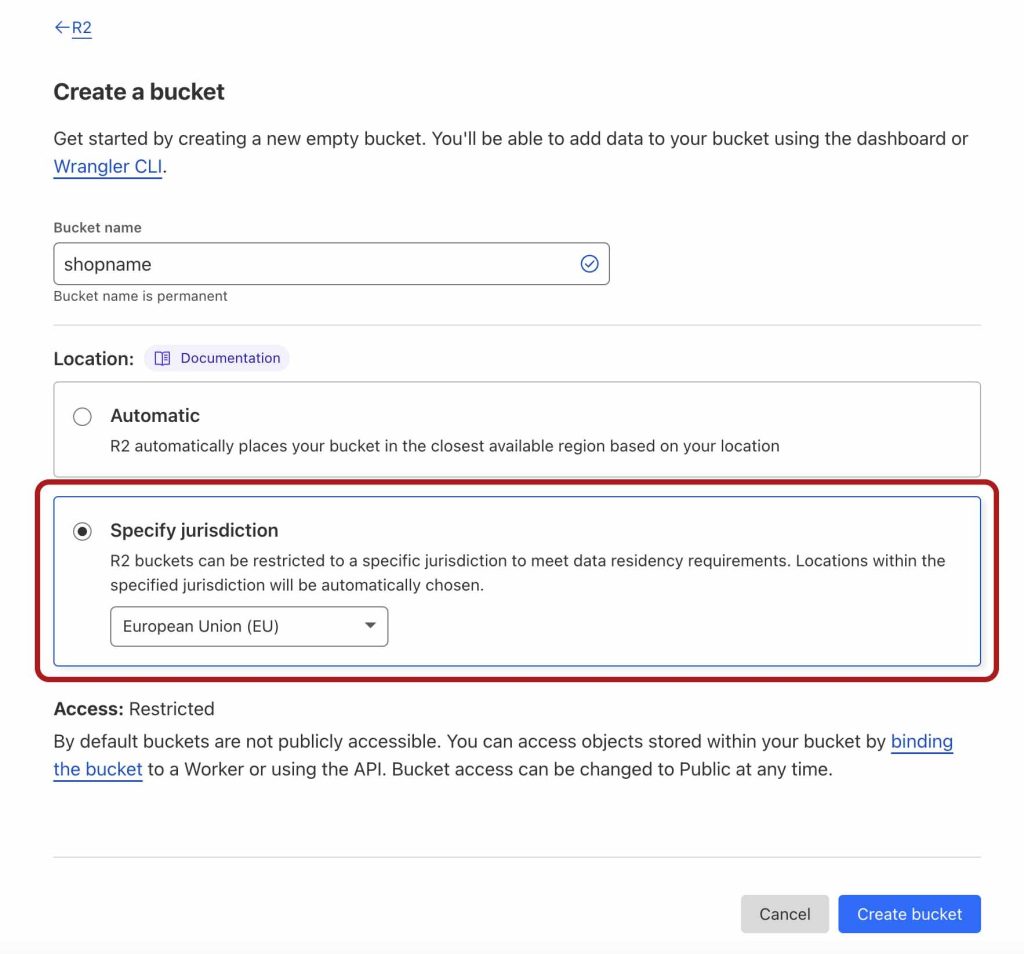The width and height of the screenshot is (1024, 954).
Task: Cancel bucket creation using the Cancel button
Action: (x=784, y=913)
